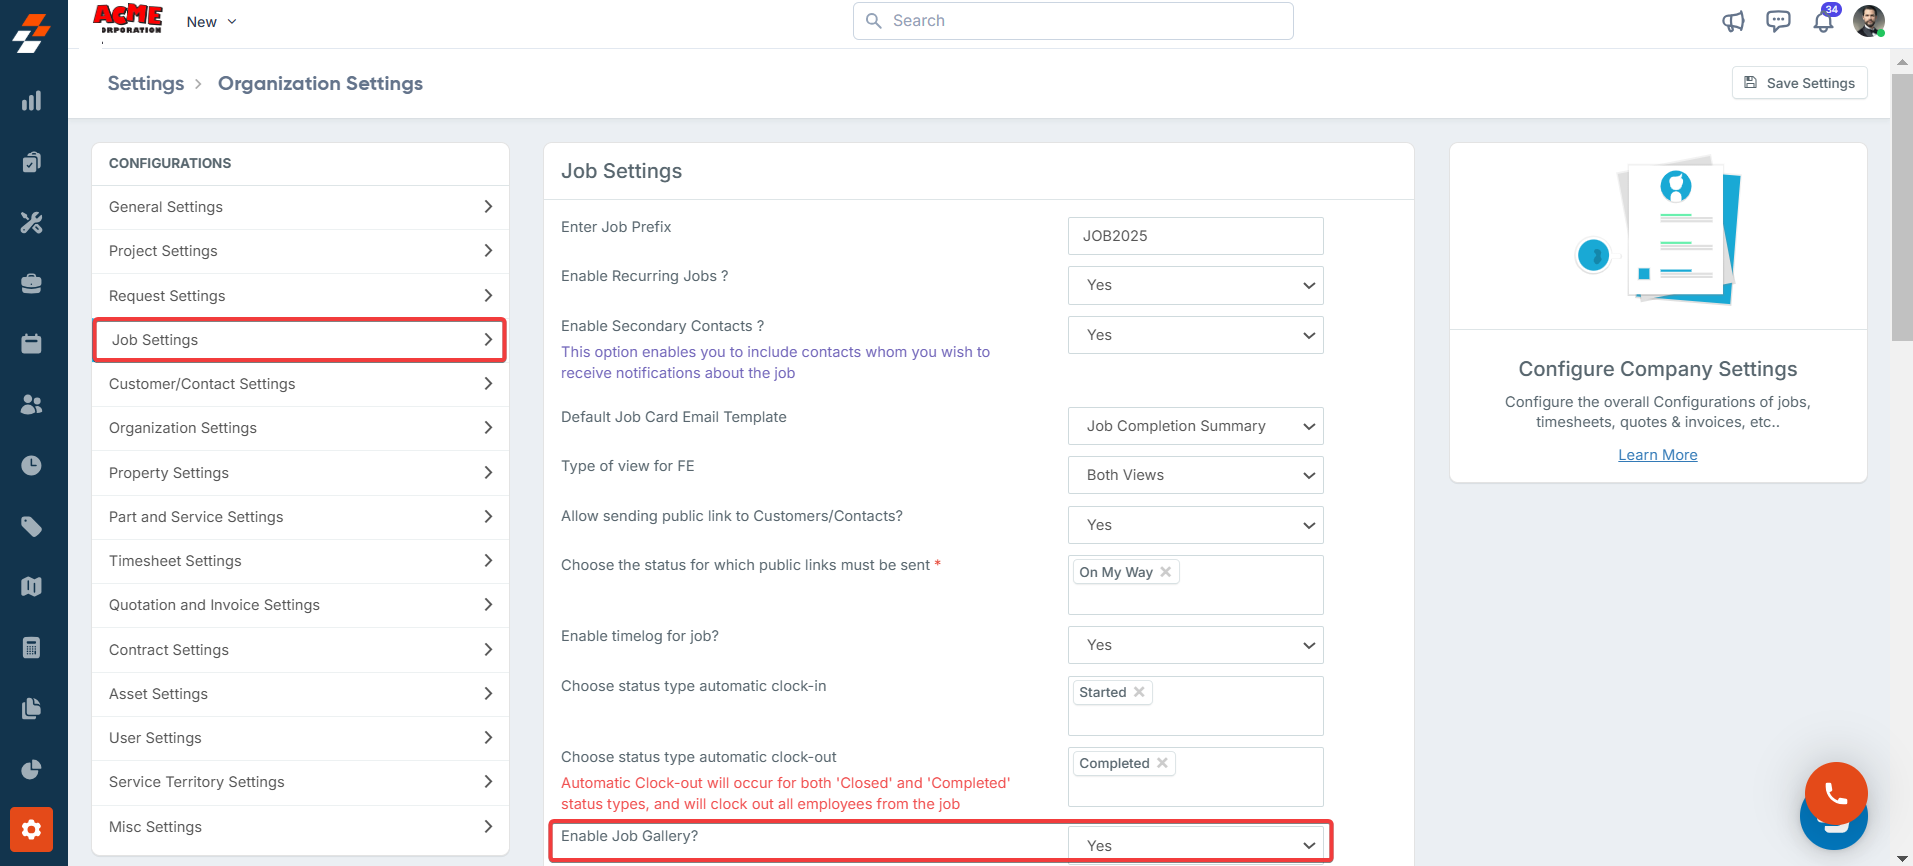
Task: Click the Save Settings button
Action: 1799,83
